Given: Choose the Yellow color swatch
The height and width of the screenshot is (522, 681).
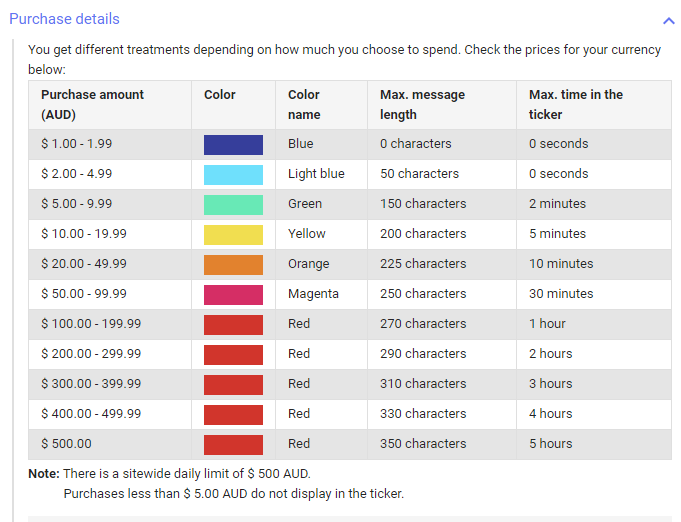Looking at the screenshot, I should [233, 235].
